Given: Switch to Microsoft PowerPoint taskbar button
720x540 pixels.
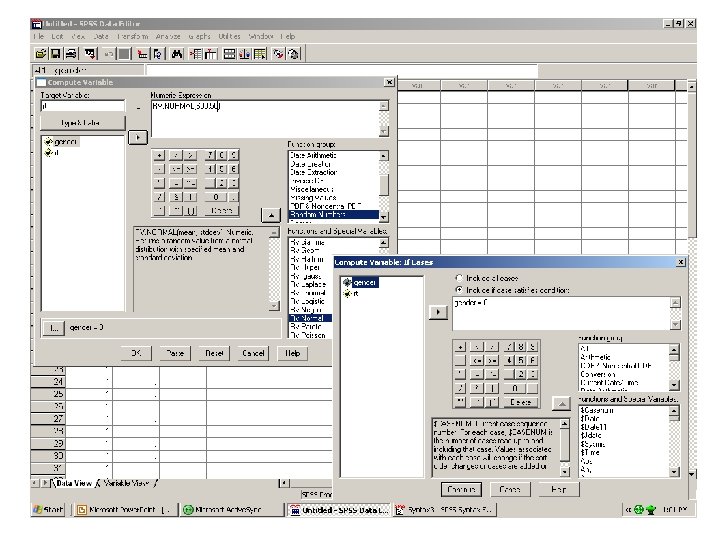Looking at the screenshot, I should coord(125,510).
